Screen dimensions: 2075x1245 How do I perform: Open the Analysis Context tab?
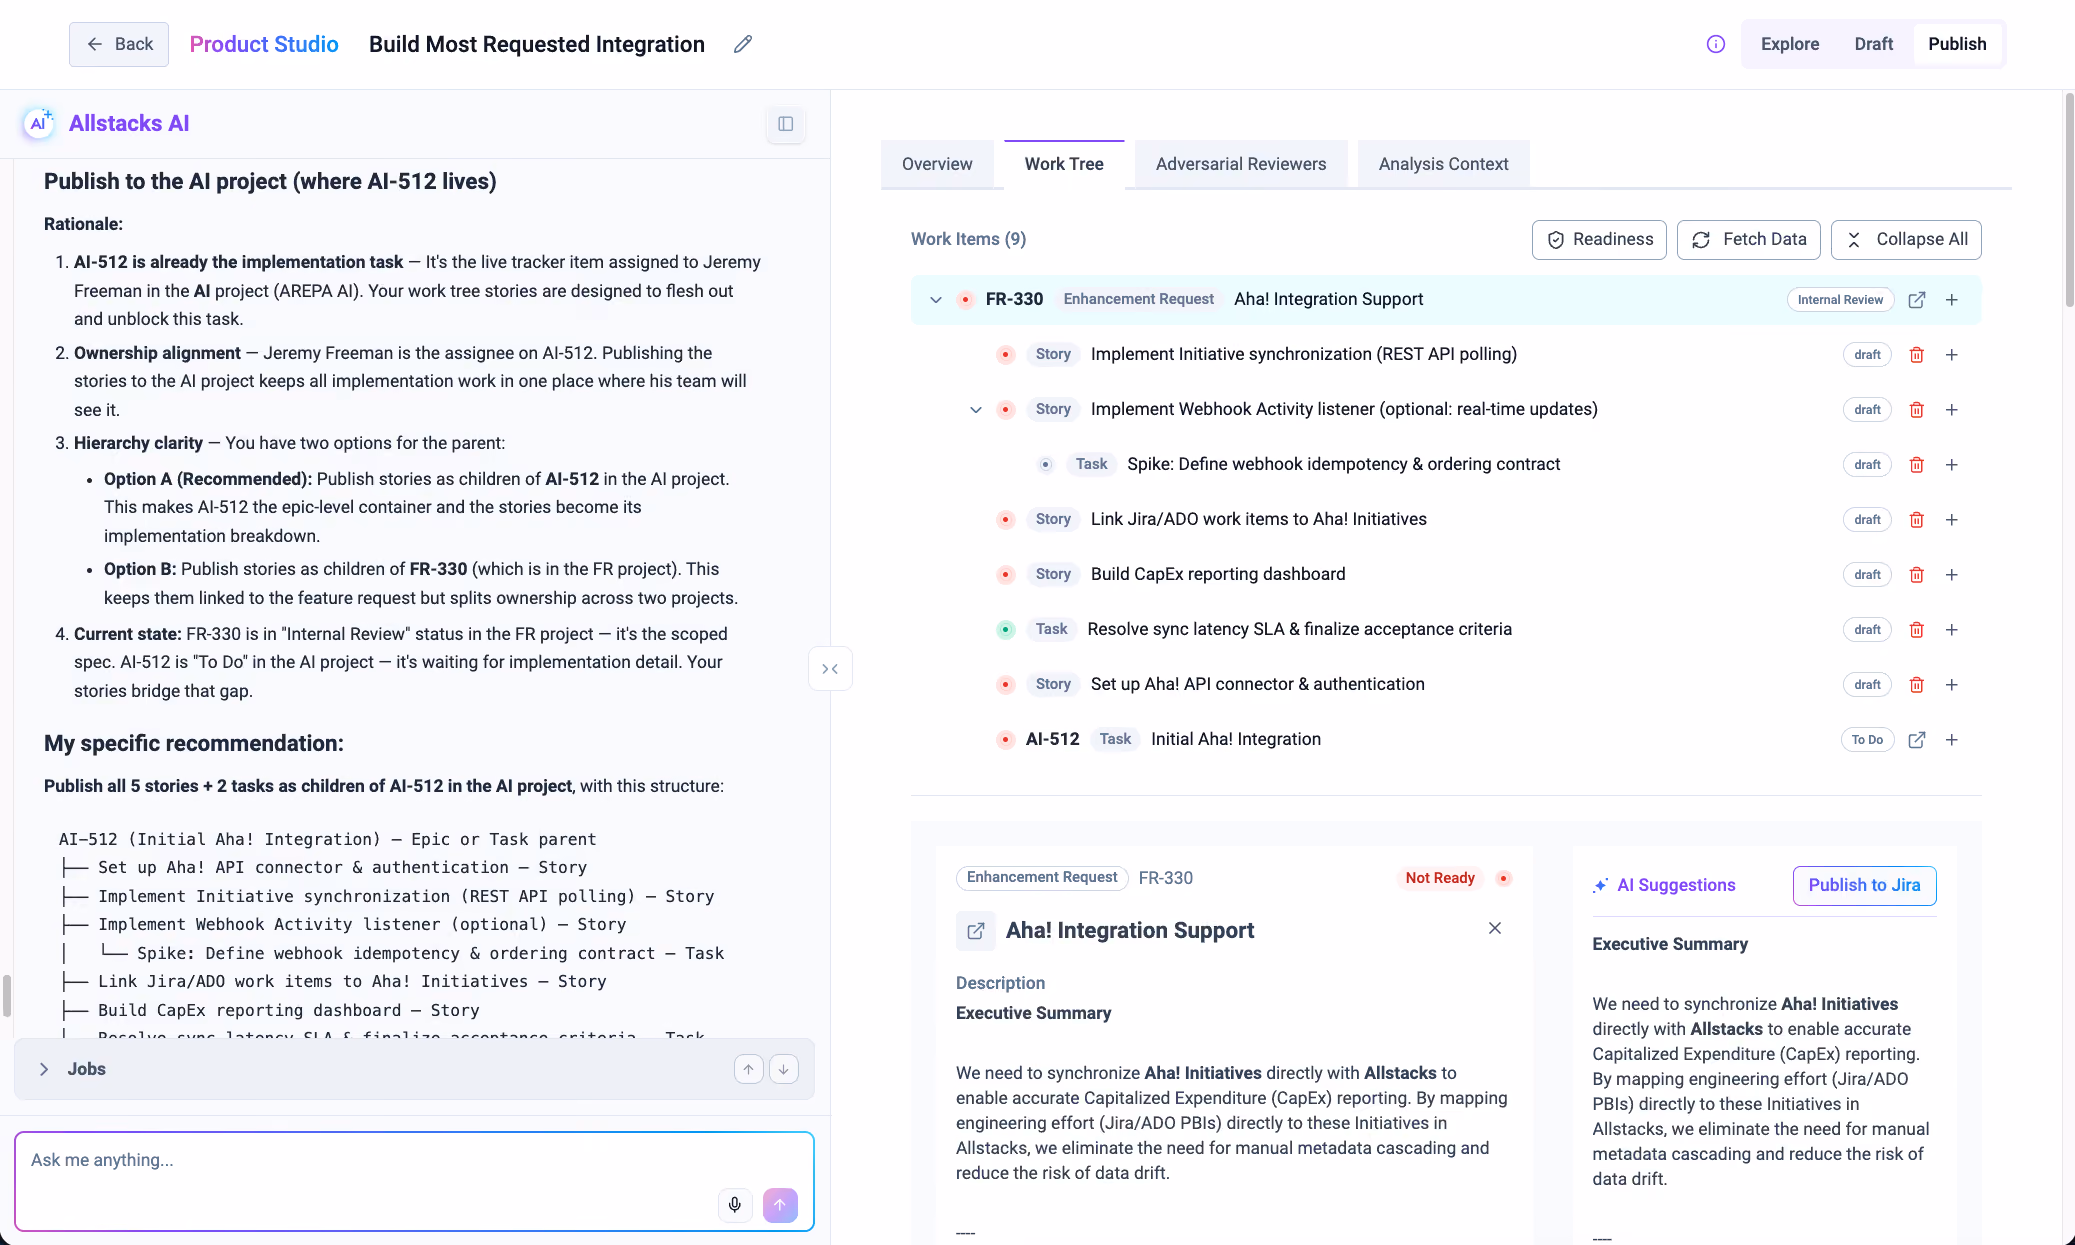coord(1443,164)
